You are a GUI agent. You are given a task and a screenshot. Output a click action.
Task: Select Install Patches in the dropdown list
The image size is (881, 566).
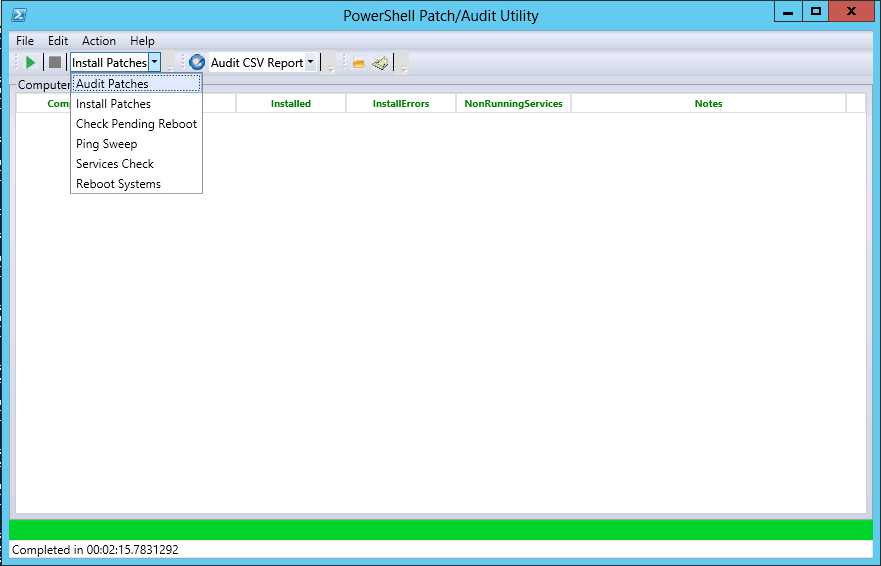click(x=113, y=104)
